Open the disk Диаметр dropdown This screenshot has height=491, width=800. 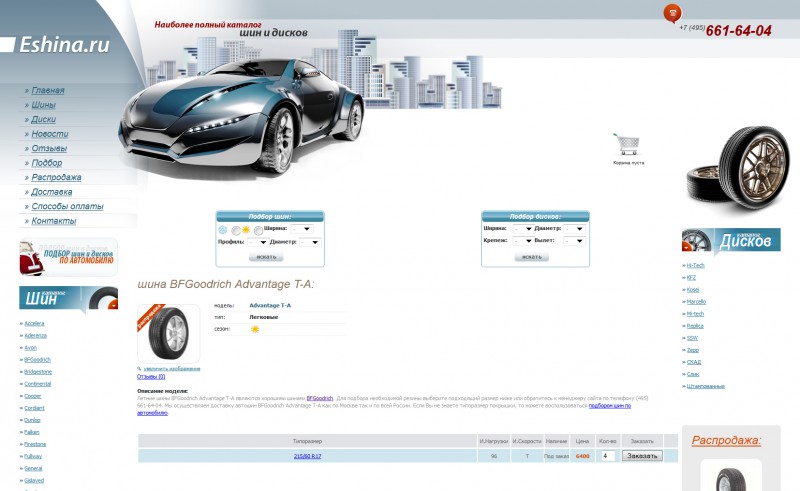[574, 229]
